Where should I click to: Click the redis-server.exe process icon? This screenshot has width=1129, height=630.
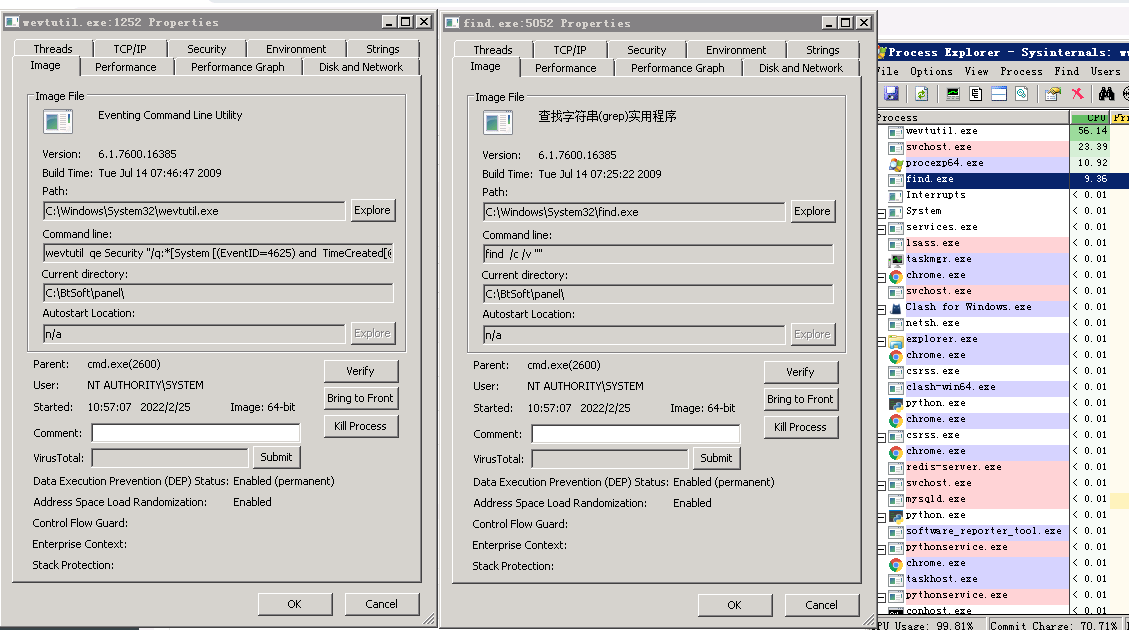pyautogui.click(x=896, y=467)
